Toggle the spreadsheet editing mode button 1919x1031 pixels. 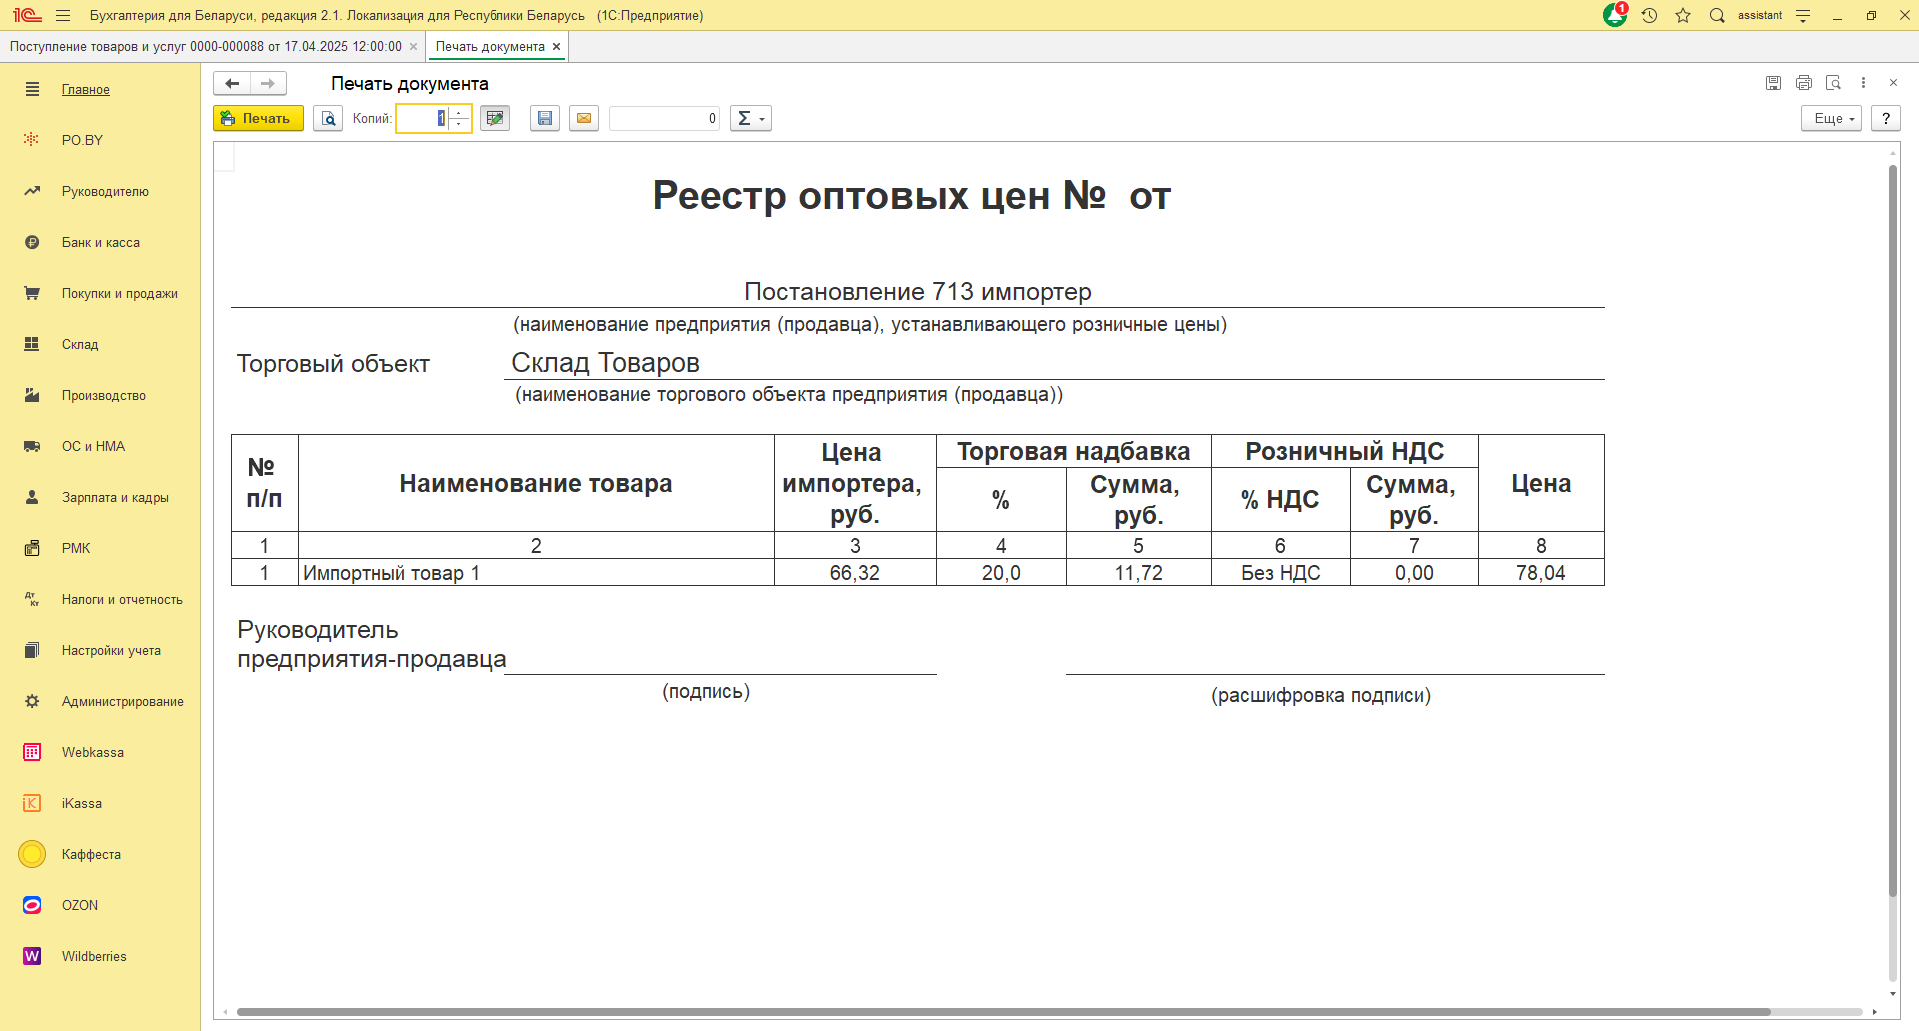[495, 118]
